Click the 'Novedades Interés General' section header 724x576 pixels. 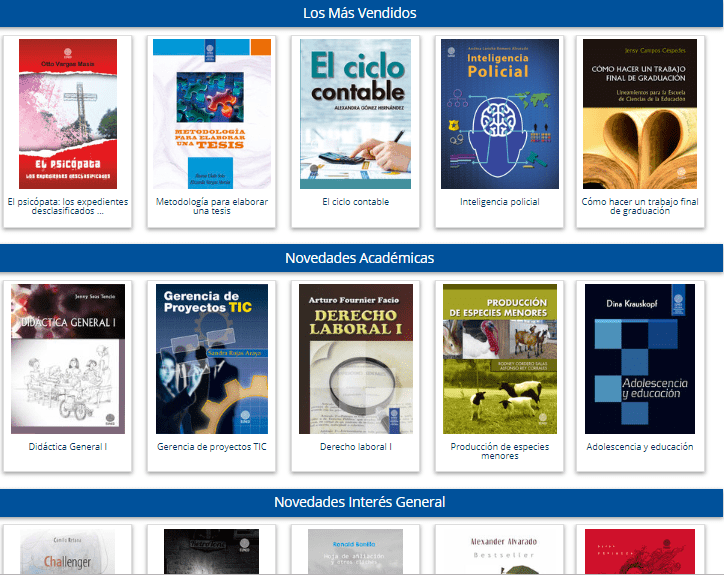click(360, 502)
